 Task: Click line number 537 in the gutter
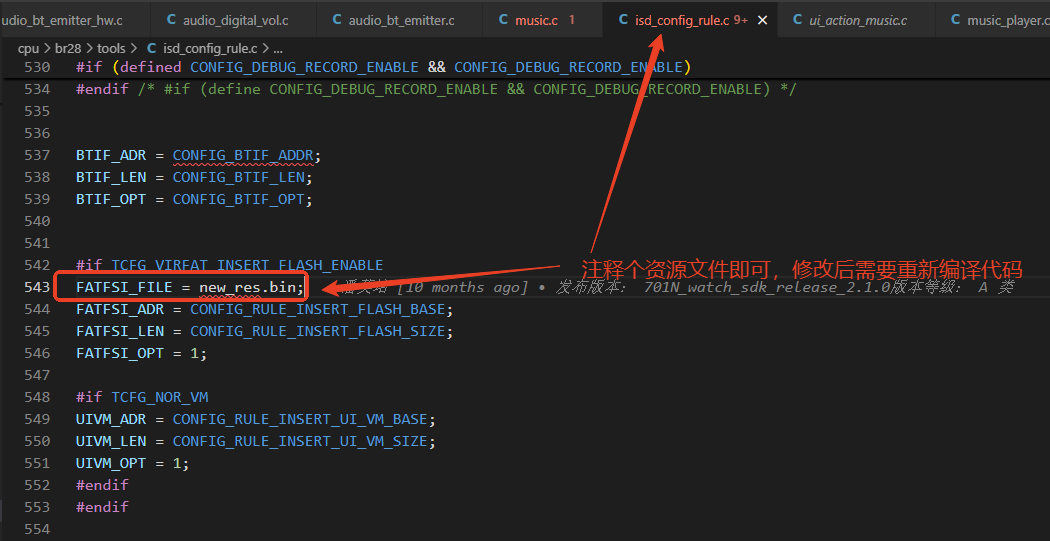[x=37, y=155]
